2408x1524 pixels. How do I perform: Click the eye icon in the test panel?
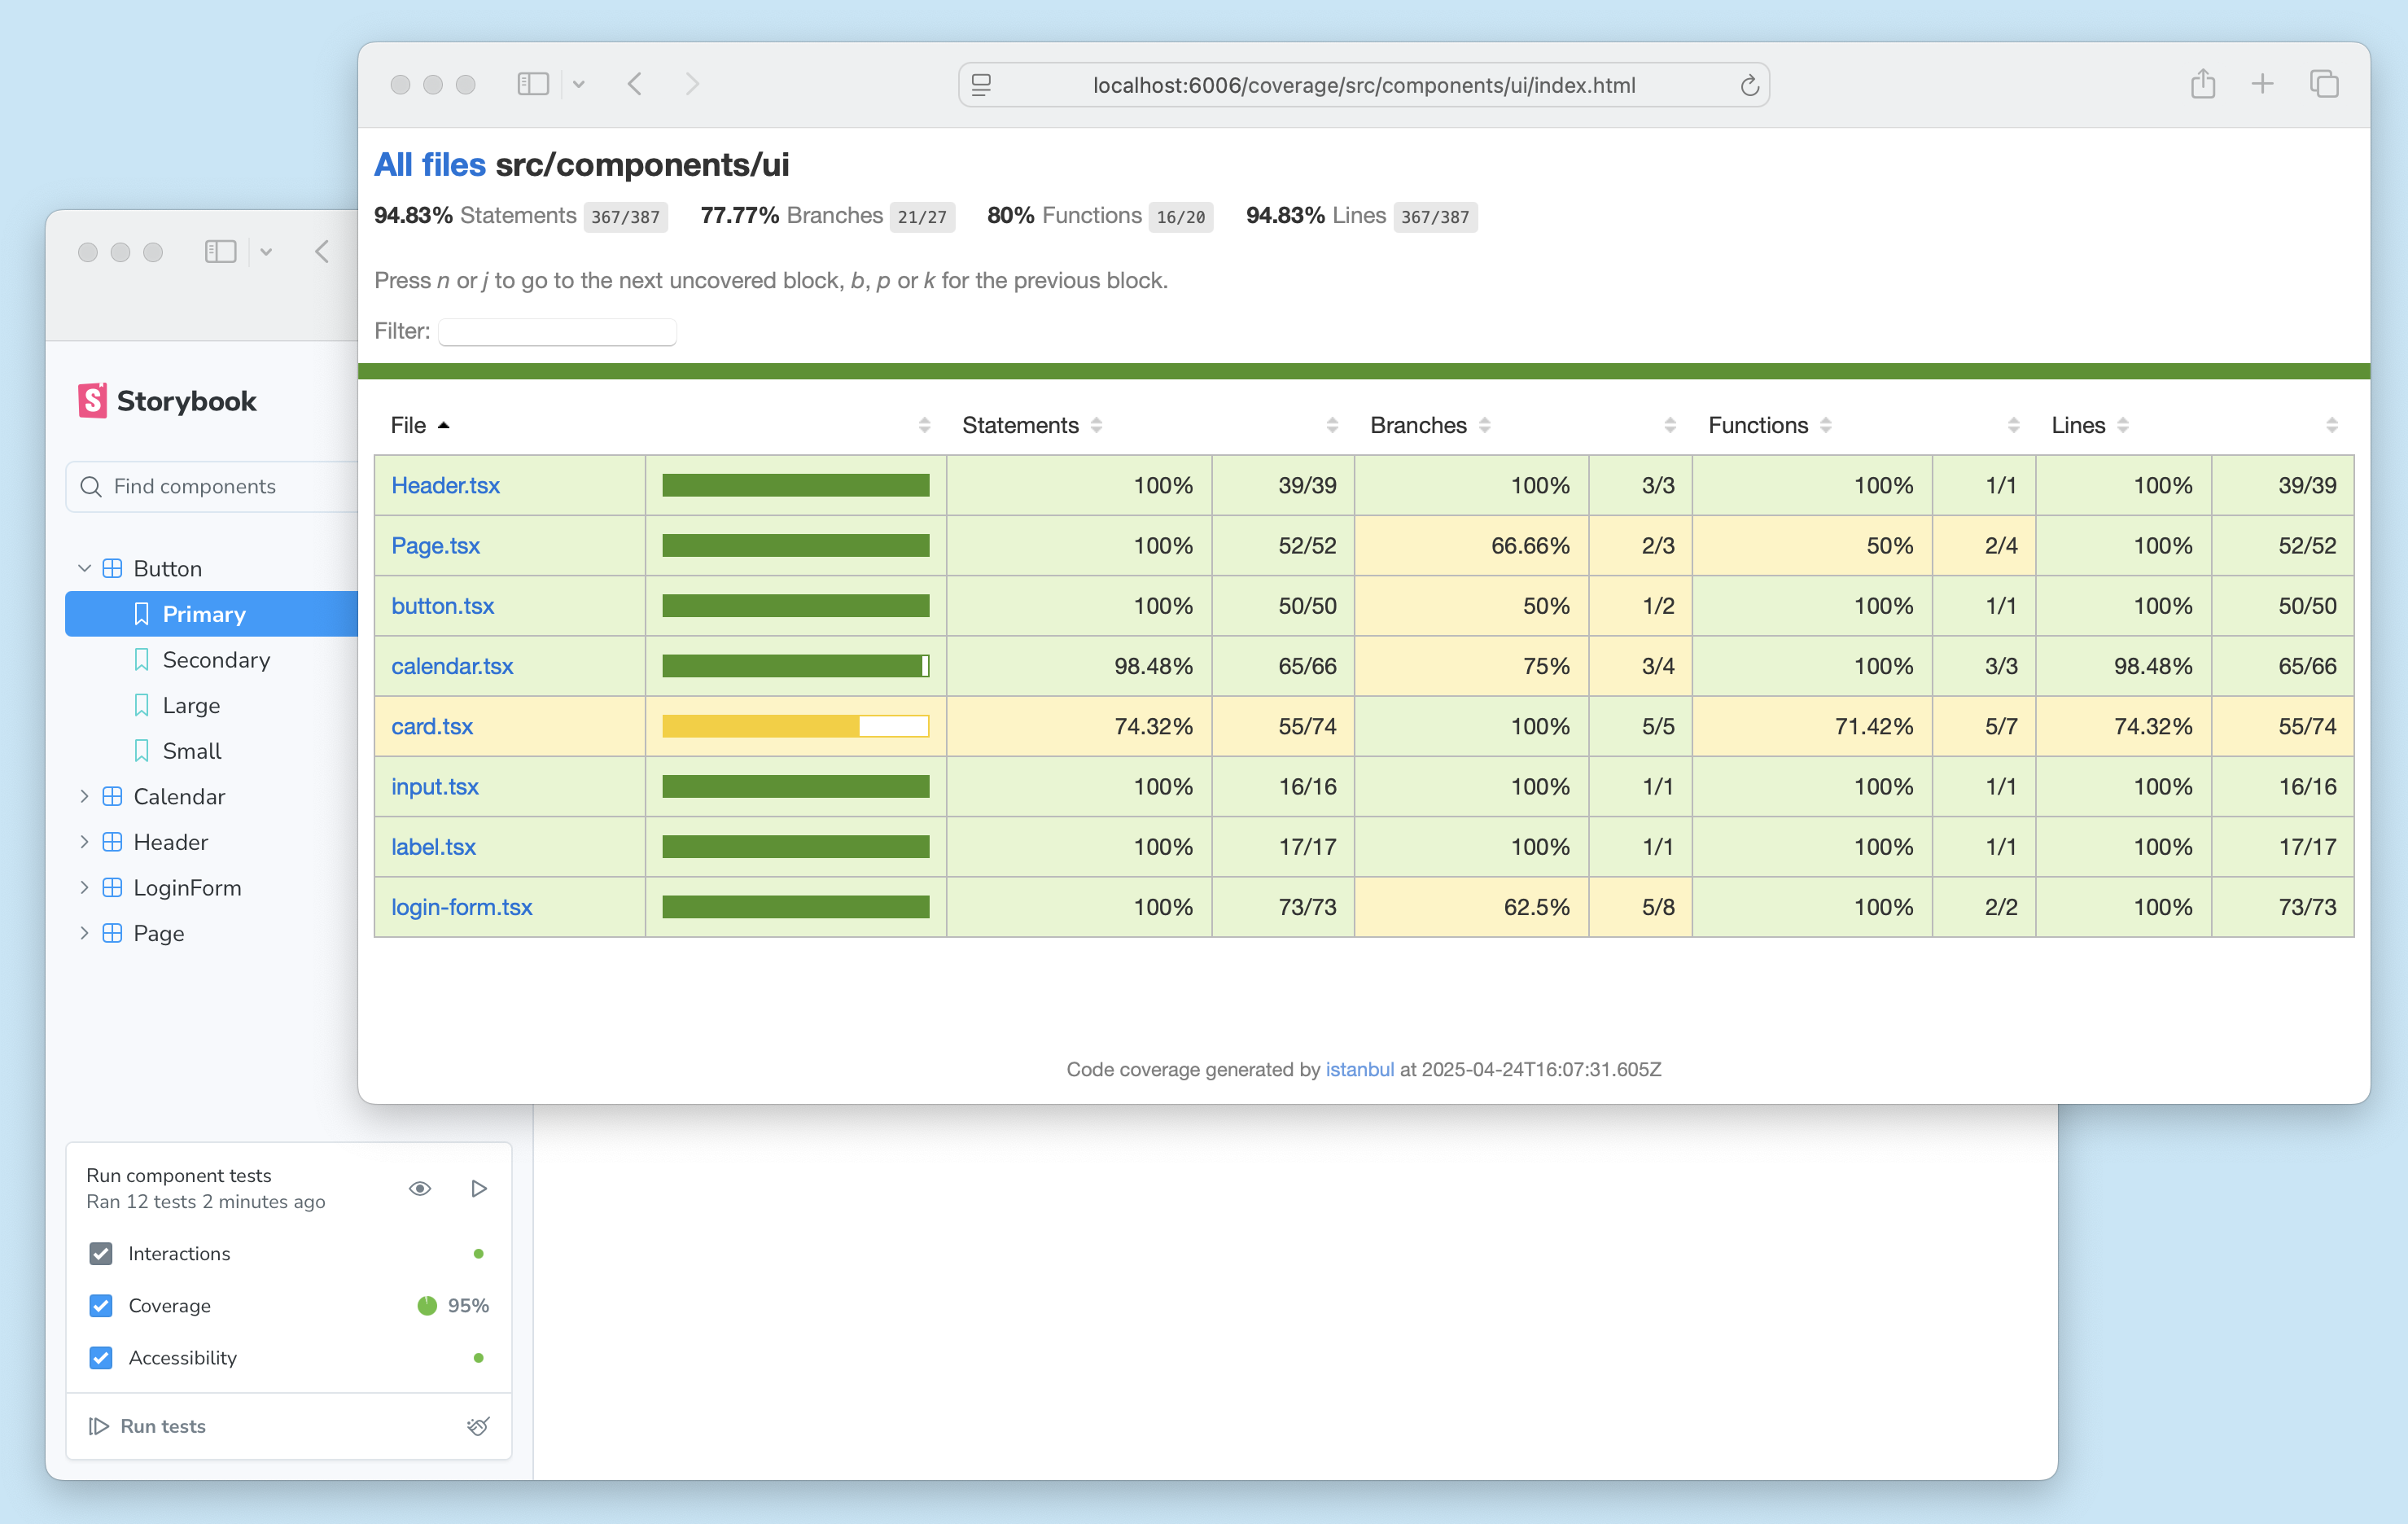tap(420, 1188)
